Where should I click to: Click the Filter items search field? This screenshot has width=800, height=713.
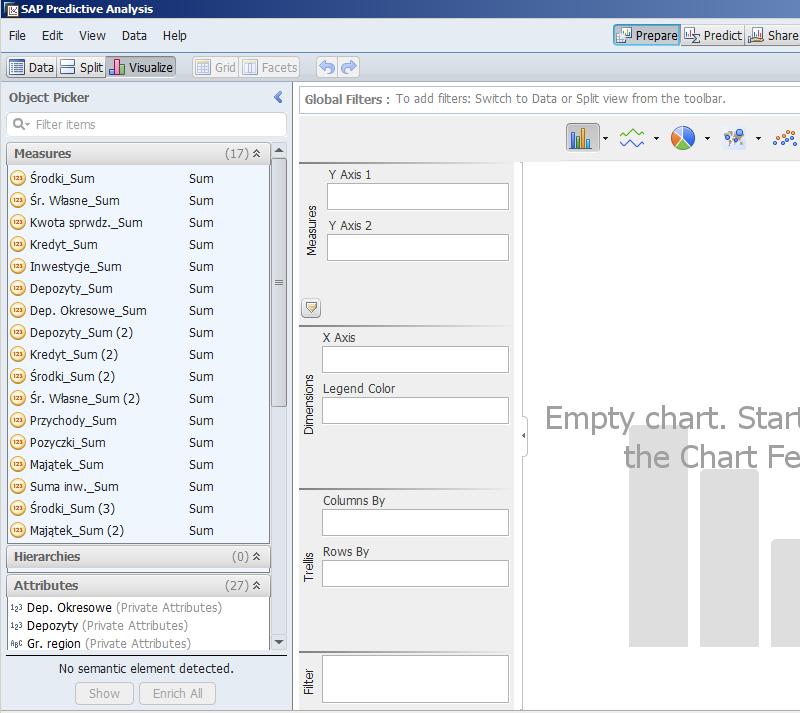(x=146, y=125)
